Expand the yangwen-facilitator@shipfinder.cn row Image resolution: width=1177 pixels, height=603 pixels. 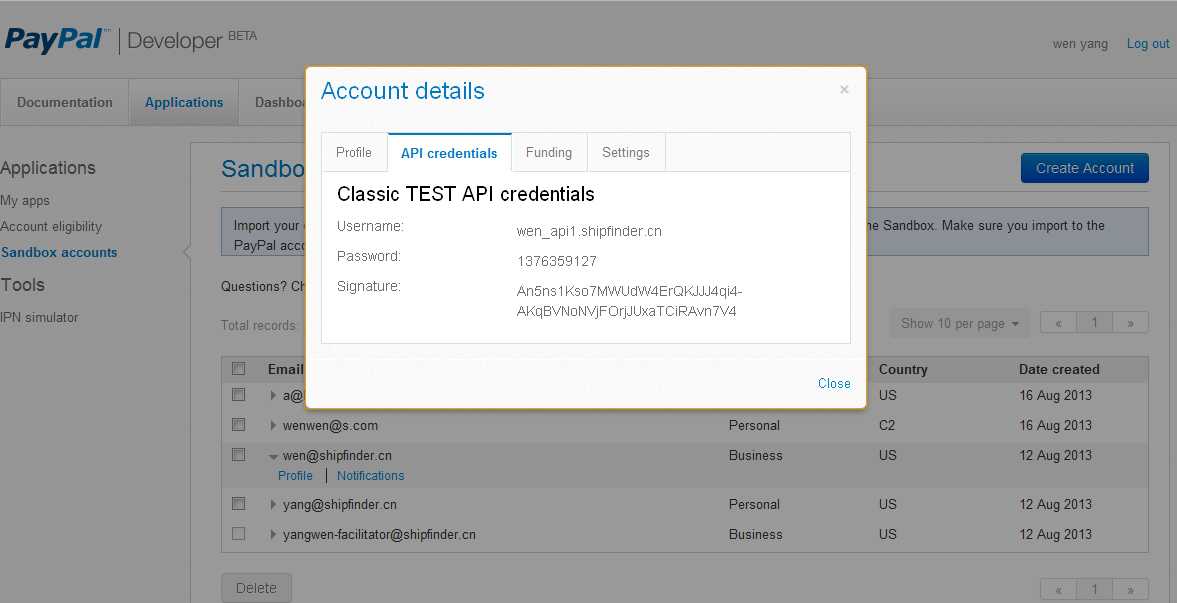pos(273,534)
